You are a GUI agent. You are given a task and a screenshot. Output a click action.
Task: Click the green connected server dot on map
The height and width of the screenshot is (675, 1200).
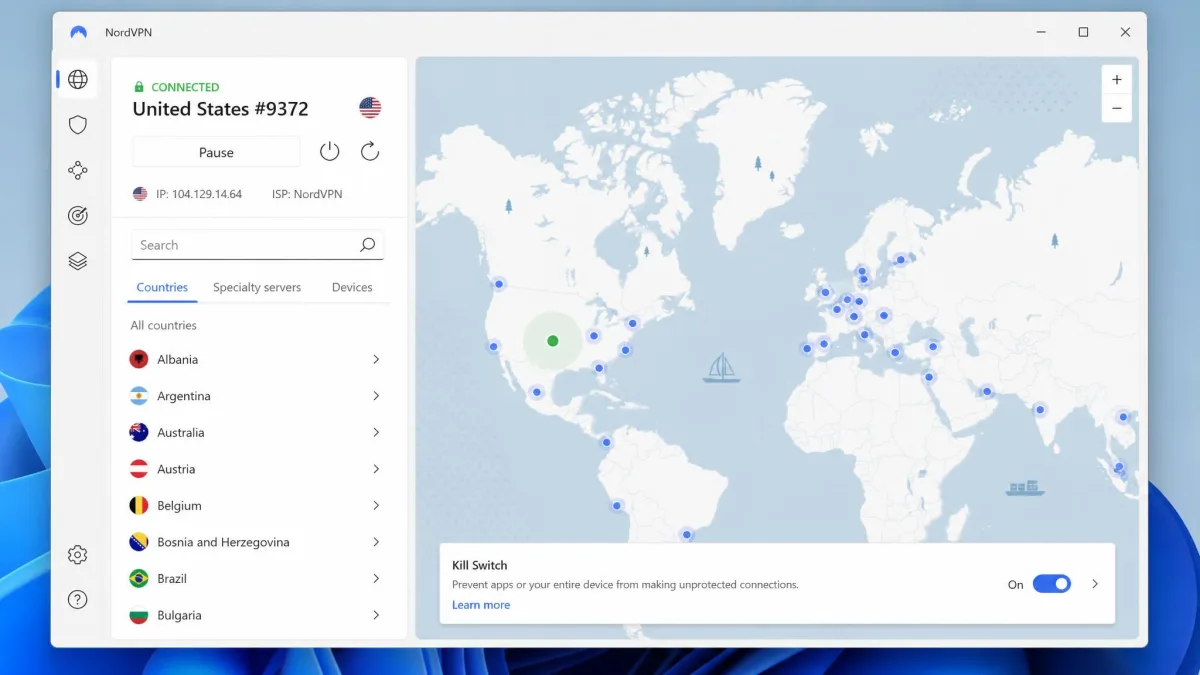553,341
